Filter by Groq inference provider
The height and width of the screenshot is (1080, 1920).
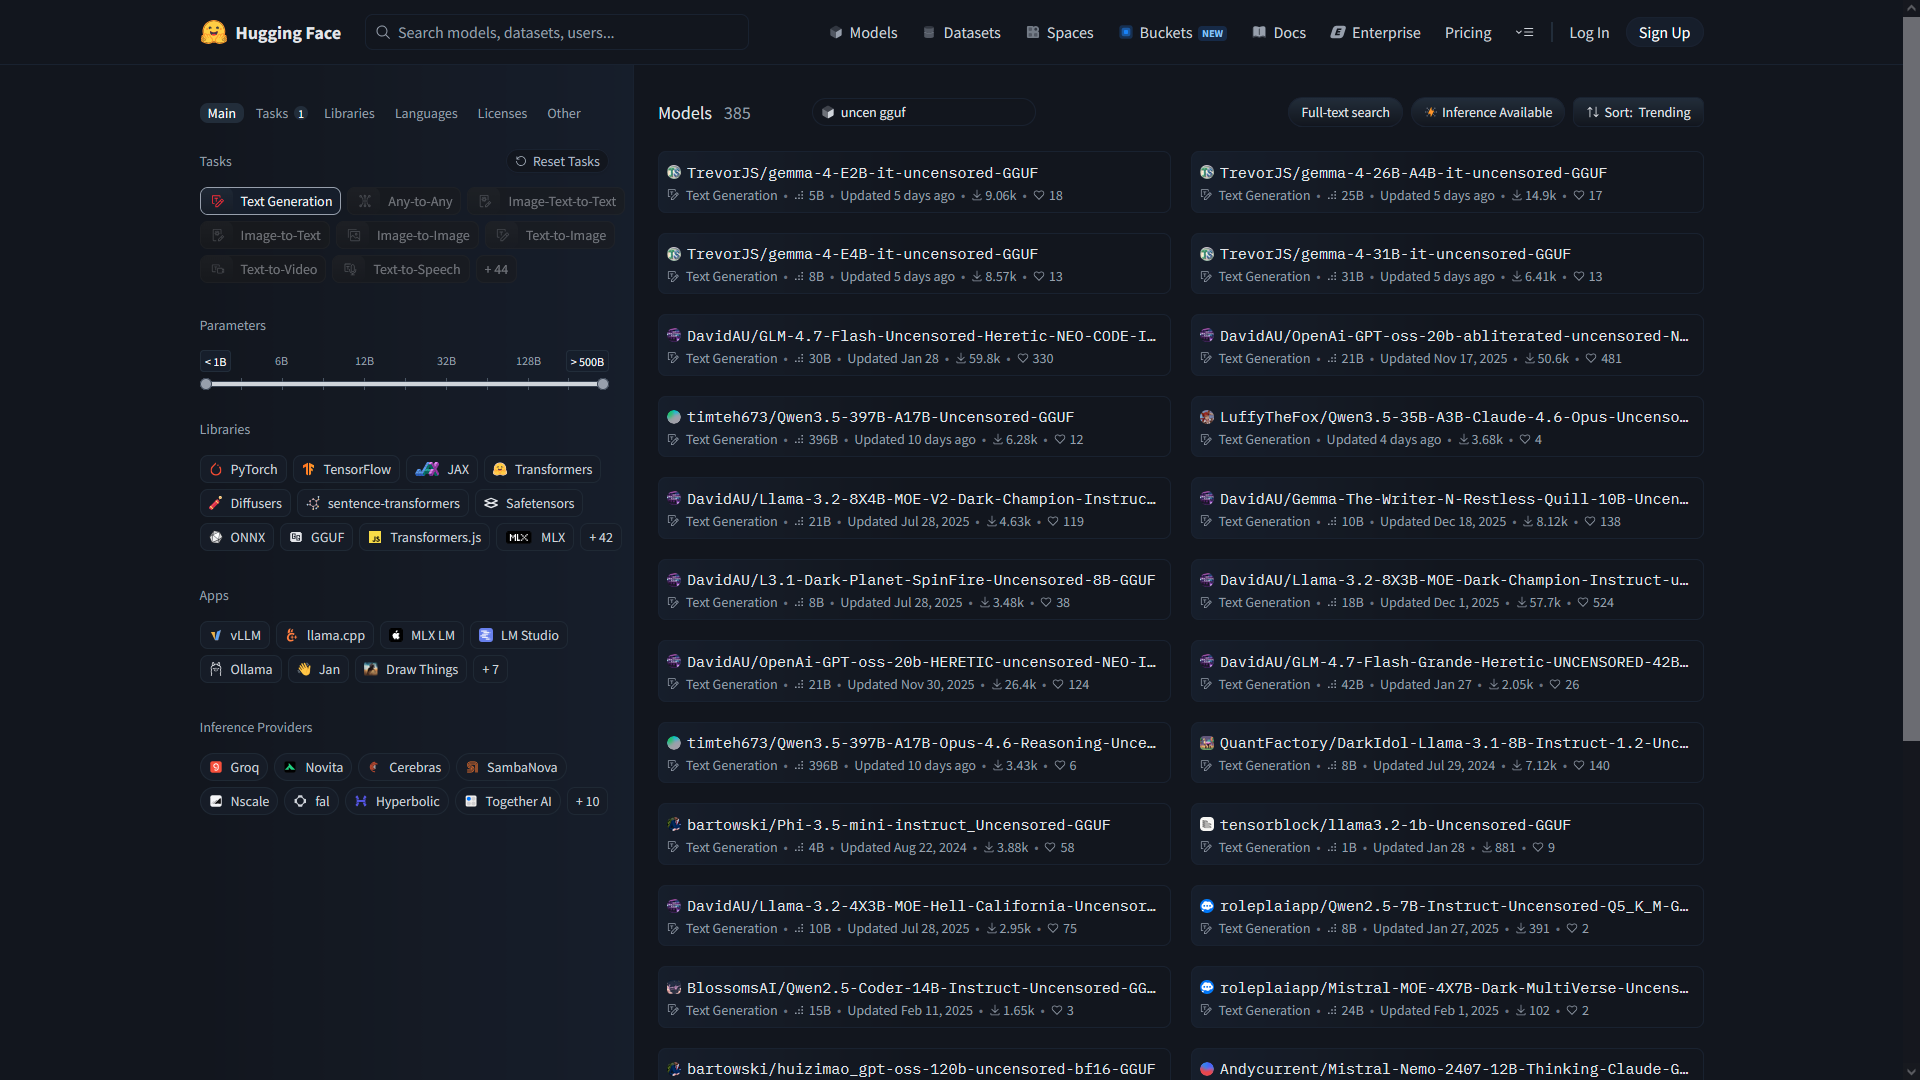(x=233, y=767)
